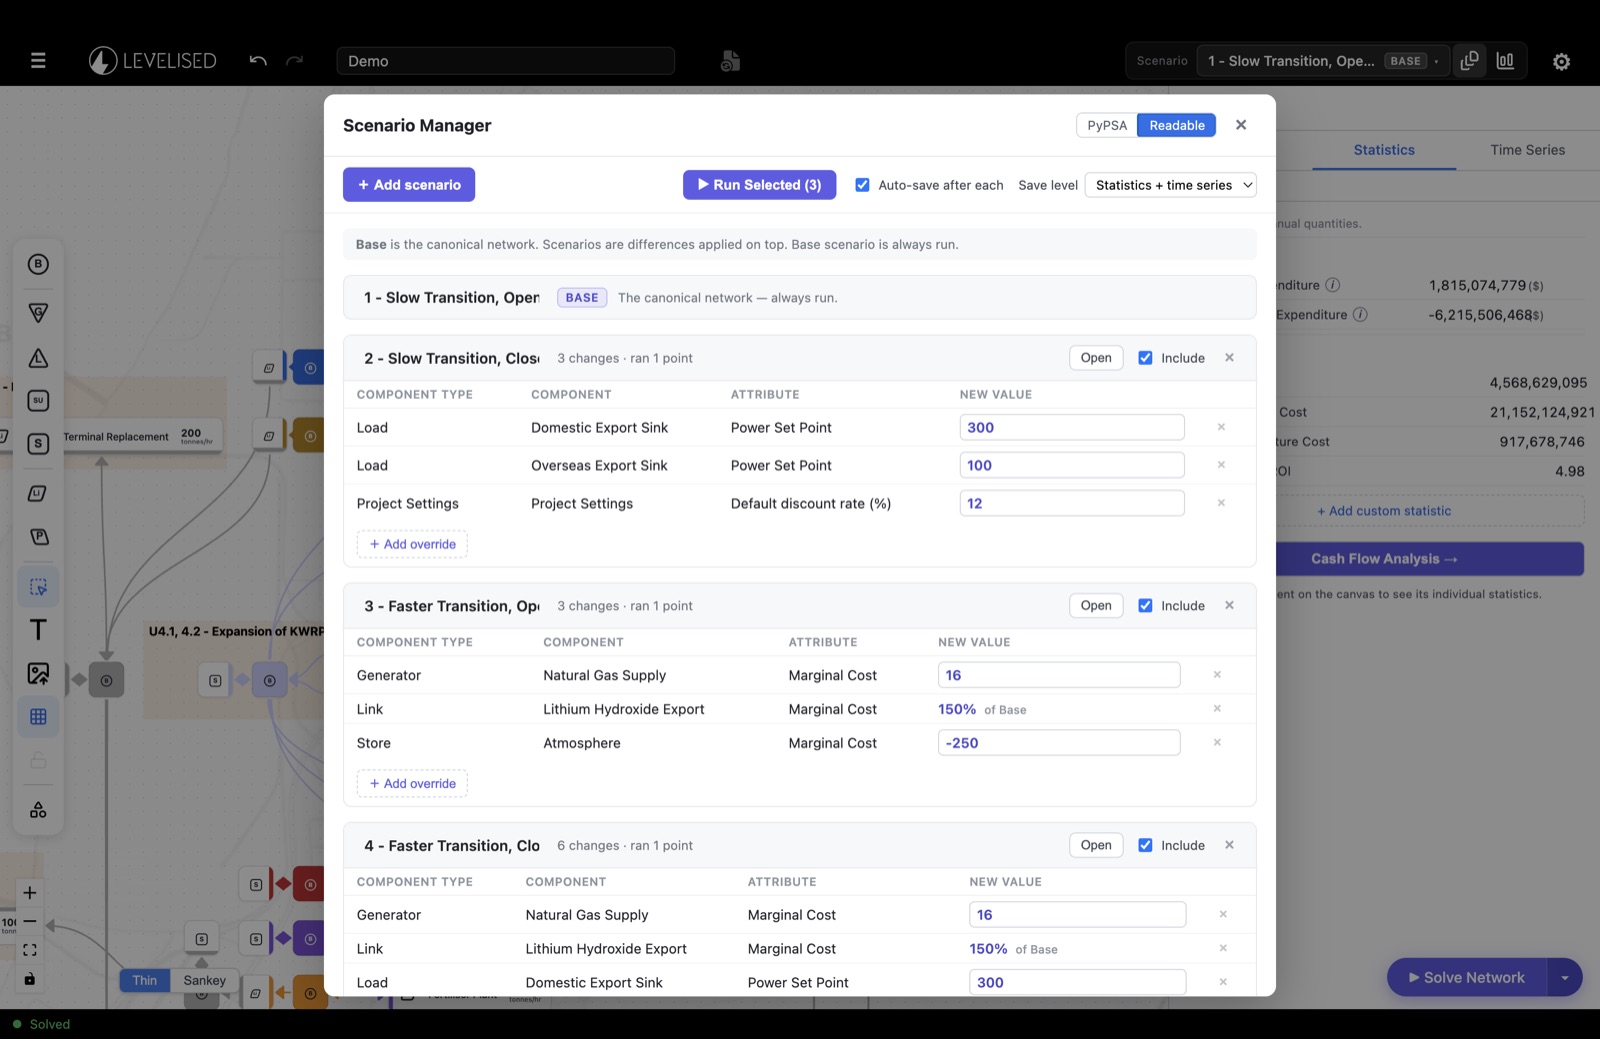Open the hamburger main menu
1600x1039 pixels.
point(38,61)
